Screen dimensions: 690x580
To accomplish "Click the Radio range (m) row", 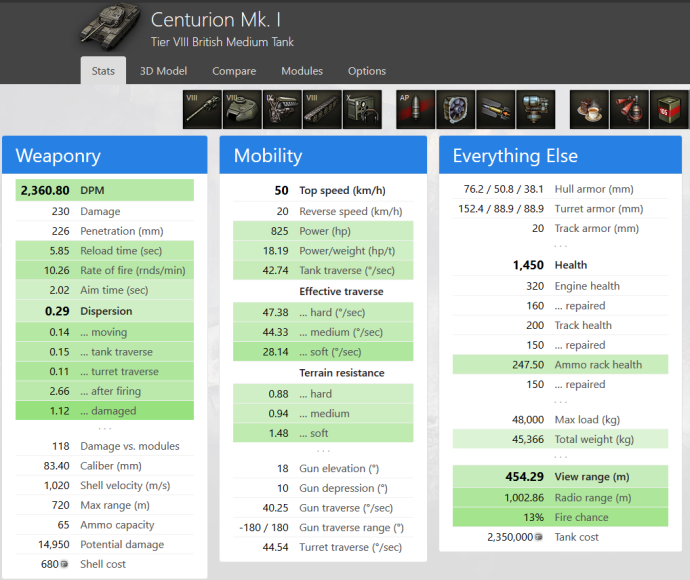I will pos(560,498).
